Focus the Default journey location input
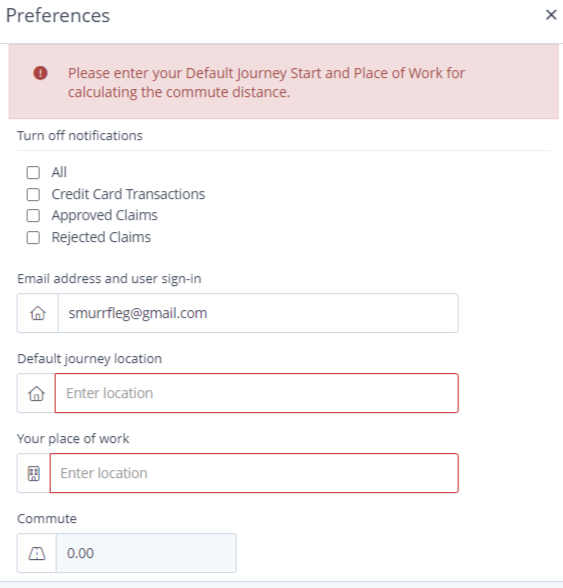 click(x=257, y=393)
